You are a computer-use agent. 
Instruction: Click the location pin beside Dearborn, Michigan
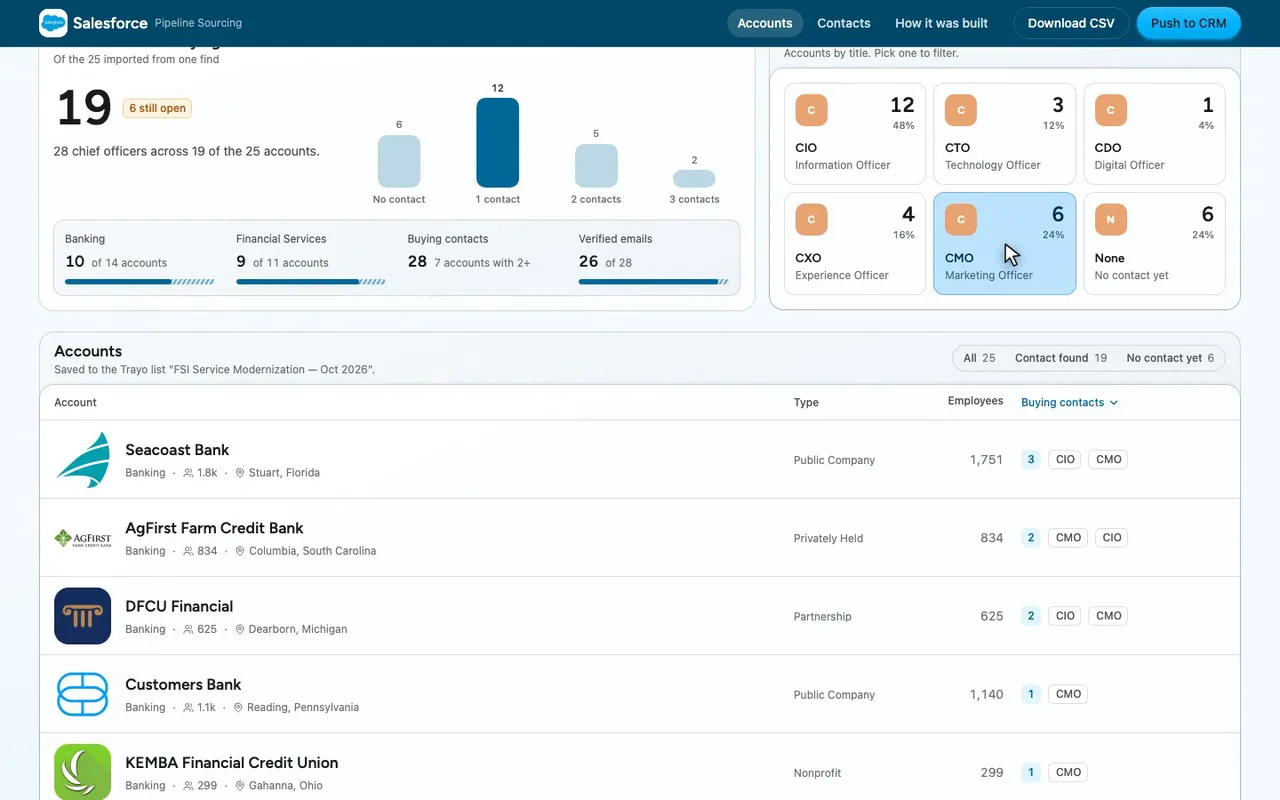coord(240,629)
